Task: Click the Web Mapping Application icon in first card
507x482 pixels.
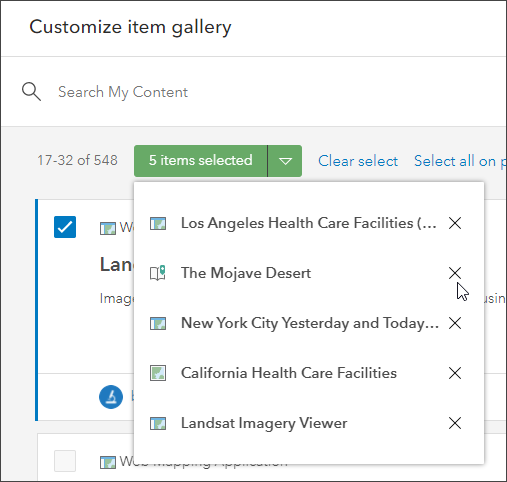Action: (108, 228)
